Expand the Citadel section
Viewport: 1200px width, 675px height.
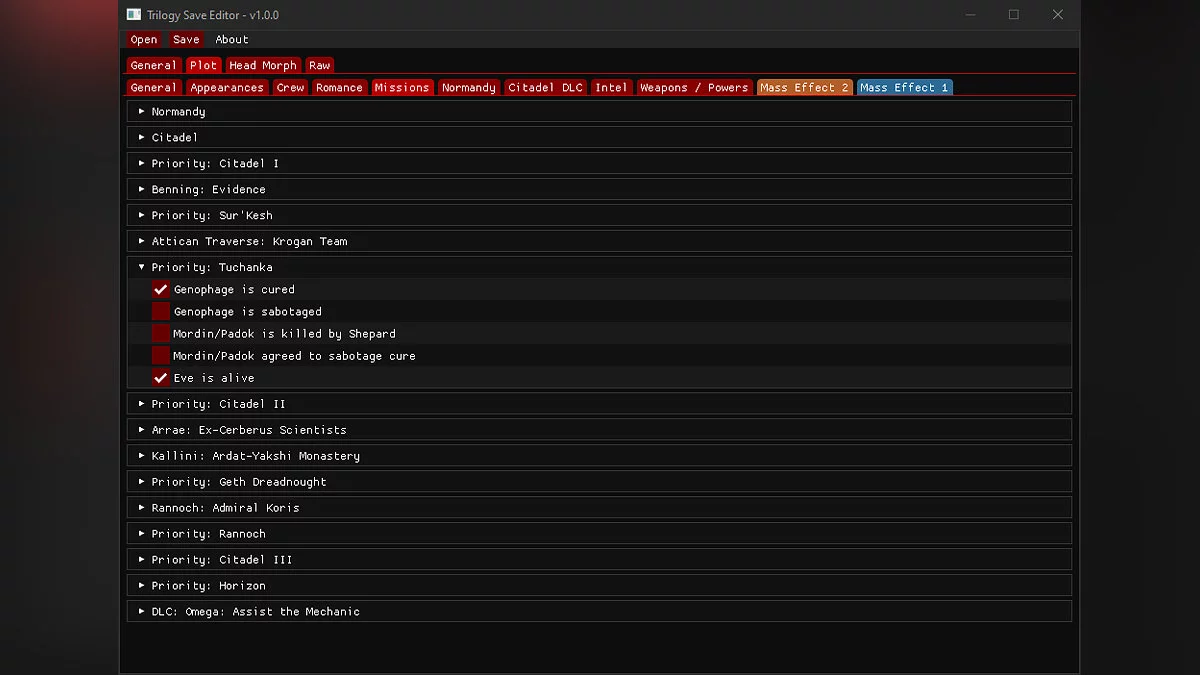click(599, 137)
